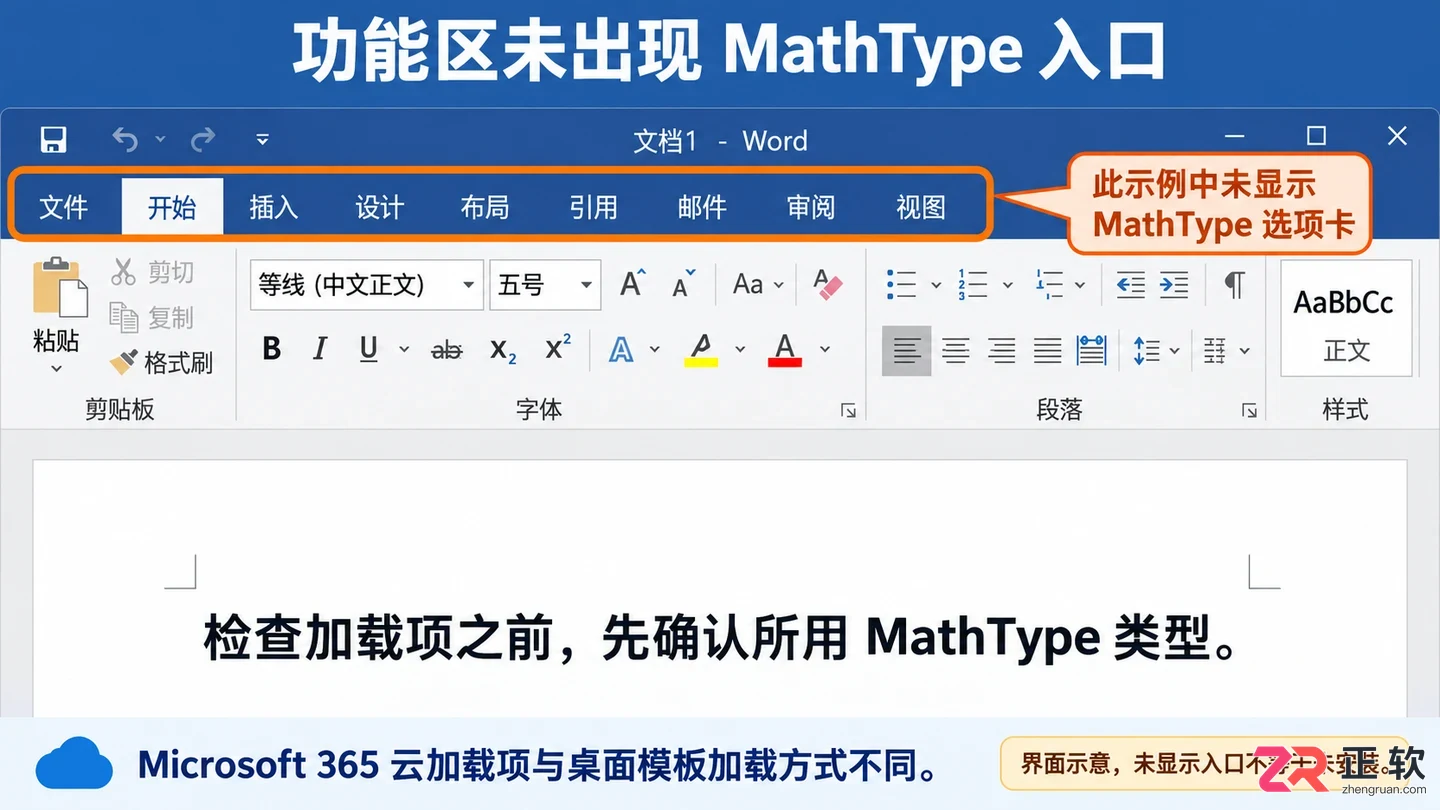Toggle superscript formatting
This screenshot has height=810, width=1440.
[x=558, y=348]
